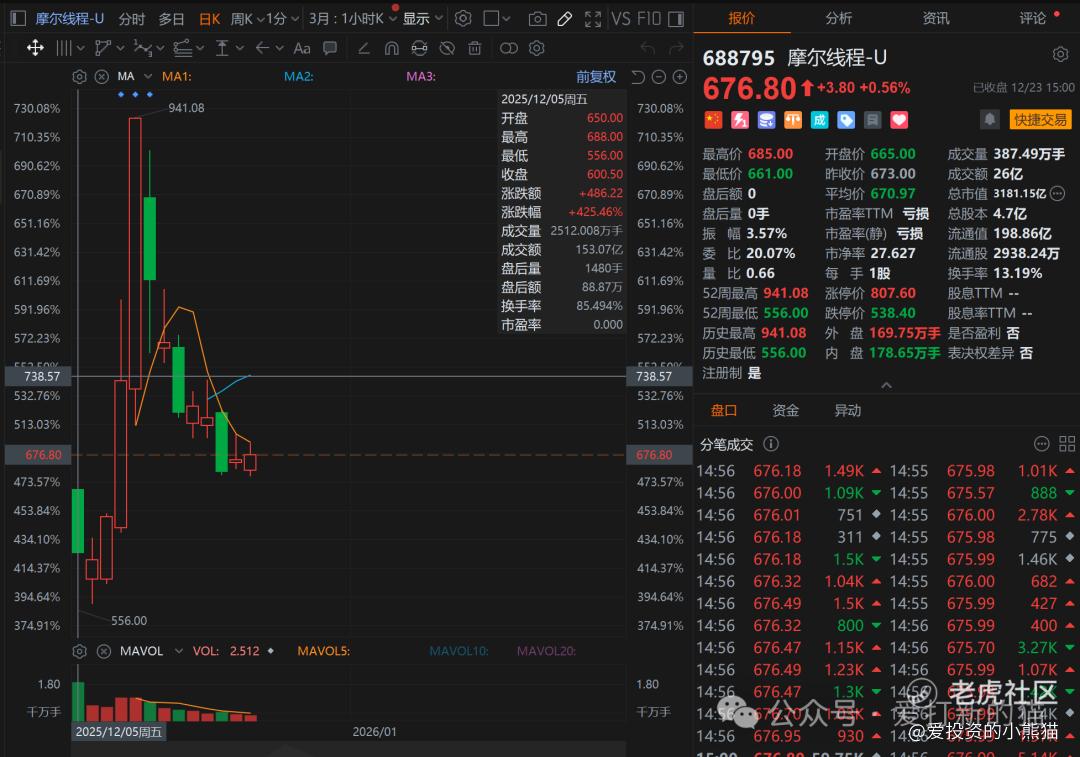The height and width of the screenshot is (757, 1080).
Task: Select the crosshair move cursor tool
Action: pyautogui.click(x=35, y=48)
